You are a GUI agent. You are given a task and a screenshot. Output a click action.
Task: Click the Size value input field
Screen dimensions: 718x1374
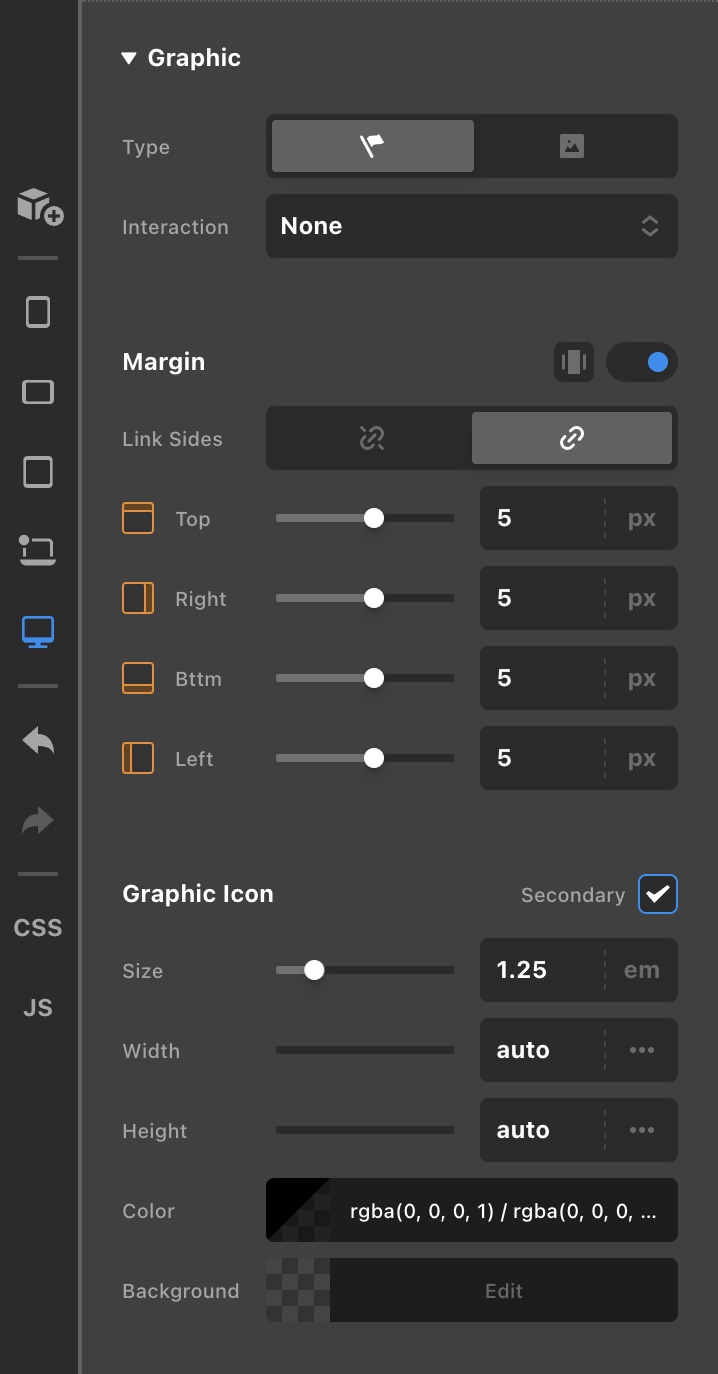[x=542, y=970]
